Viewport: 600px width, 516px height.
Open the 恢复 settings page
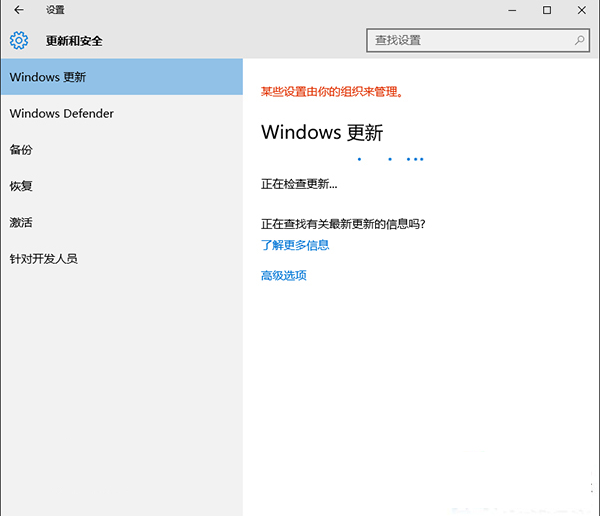tap(21, 186)
